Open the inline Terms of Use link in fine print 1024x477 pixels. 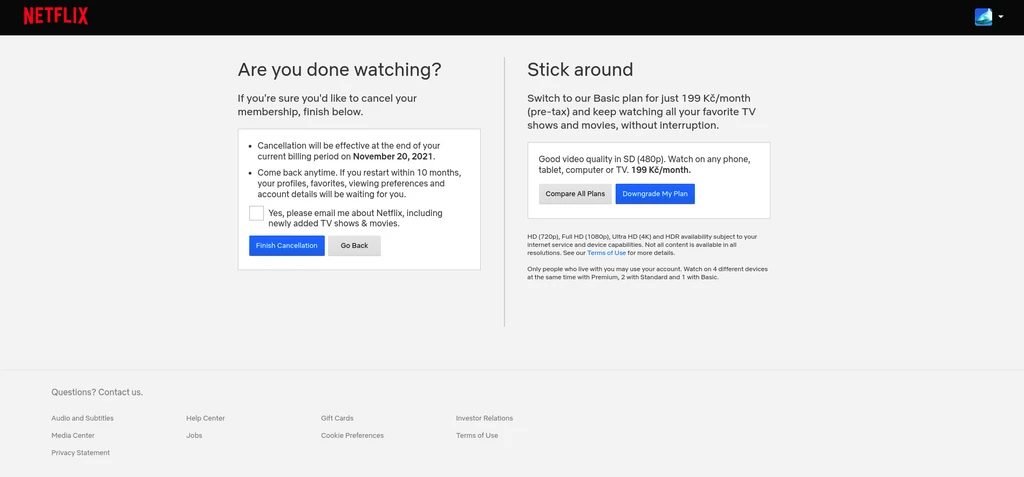[x=606, y=253]
